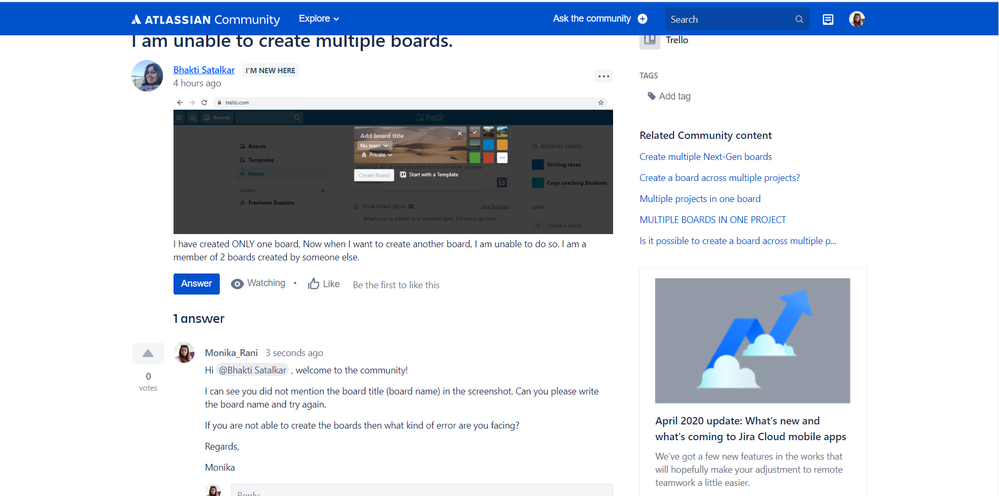This screenshot has height=496, width=999.
Task: Open 'Create a board across multiple projects?' link
Action: (x=720, y=178)
